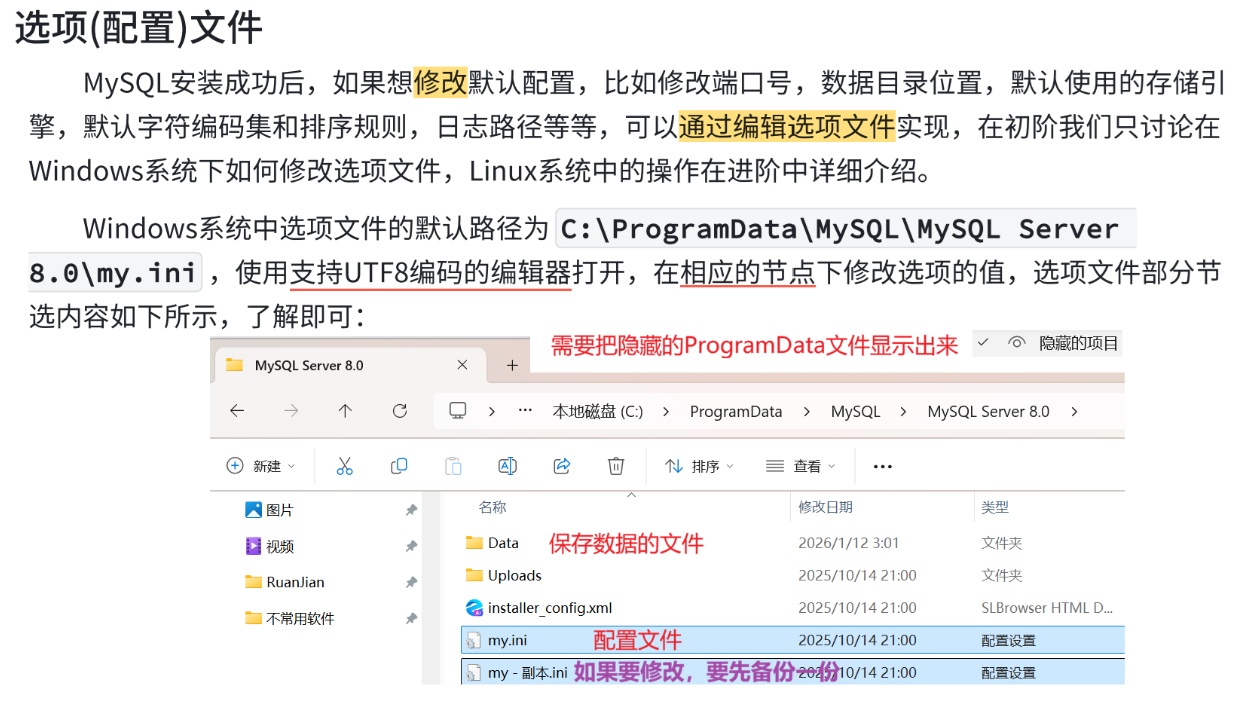1251x703 pixels.
Task: Select the Data folder row
Action: [792, 543]
